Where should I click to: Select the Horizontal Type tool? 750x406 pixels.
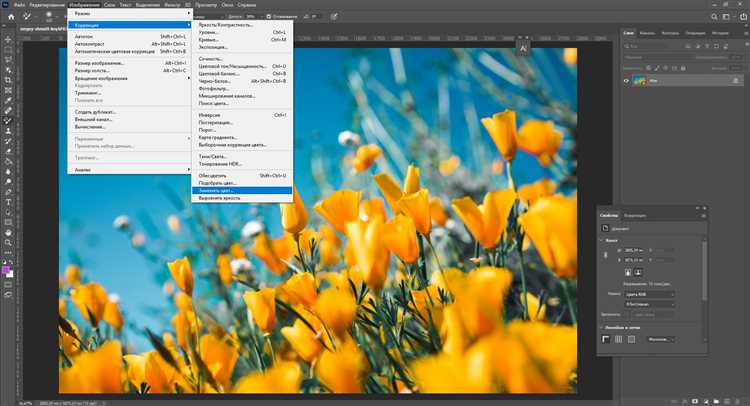[8, 202]
